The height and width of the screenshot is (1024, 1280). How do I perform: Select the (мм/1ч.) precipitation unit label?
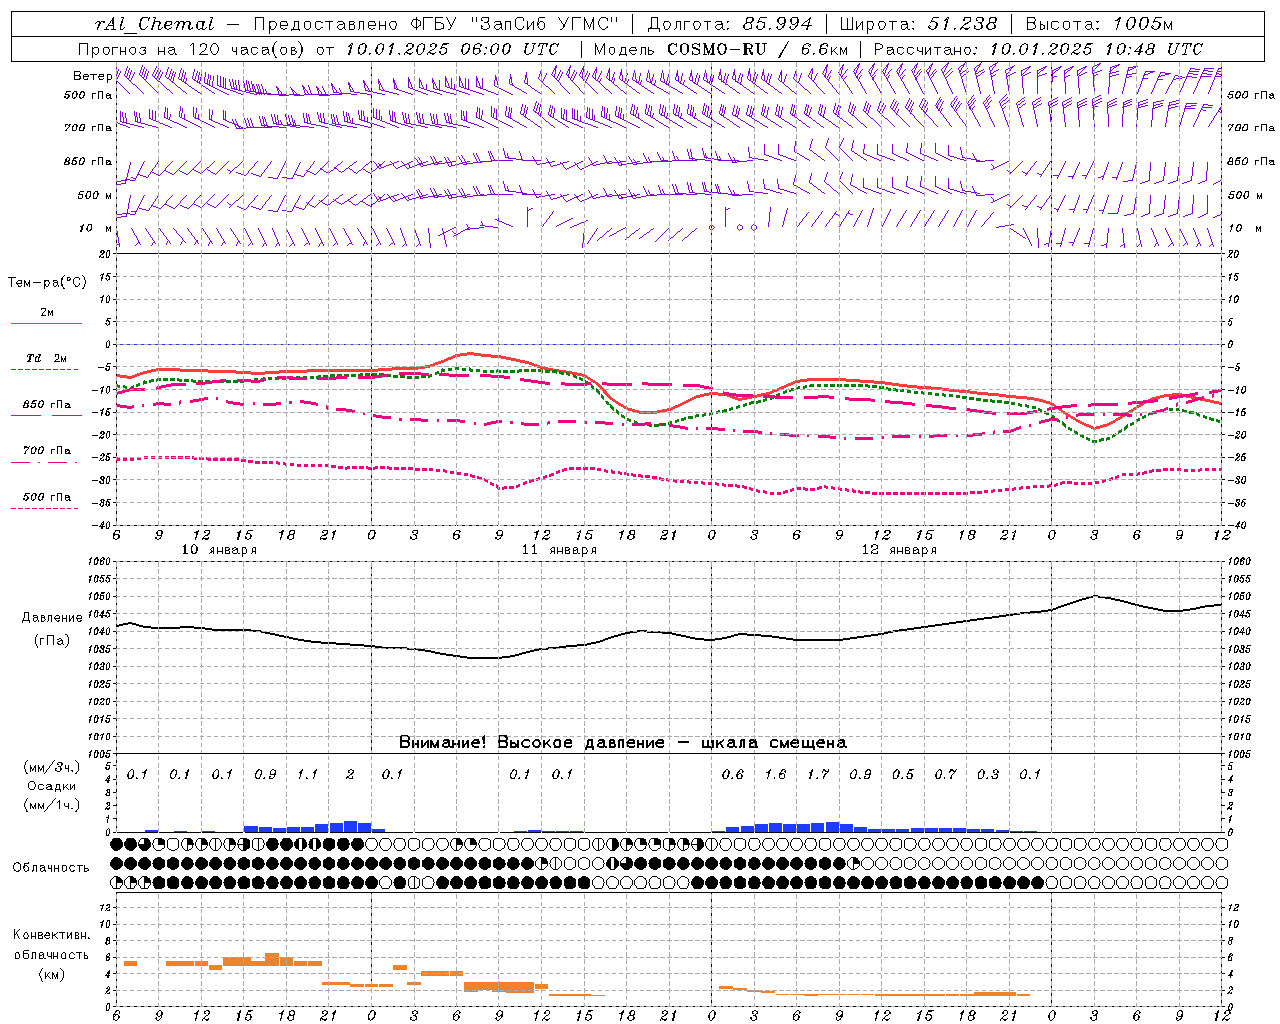52,804
